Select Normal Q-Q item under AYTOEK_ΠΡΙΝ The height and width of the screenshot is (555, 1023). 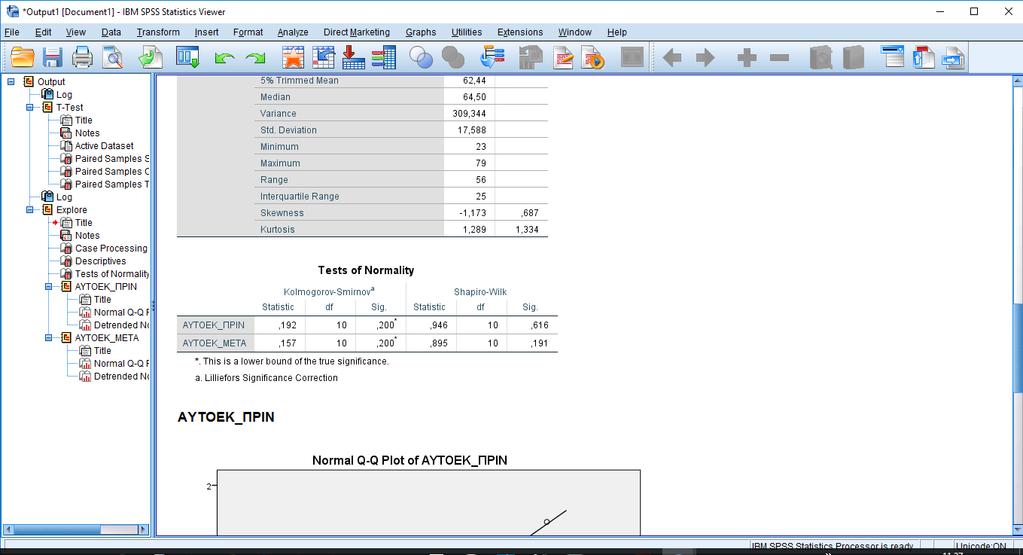pos(121,312)
